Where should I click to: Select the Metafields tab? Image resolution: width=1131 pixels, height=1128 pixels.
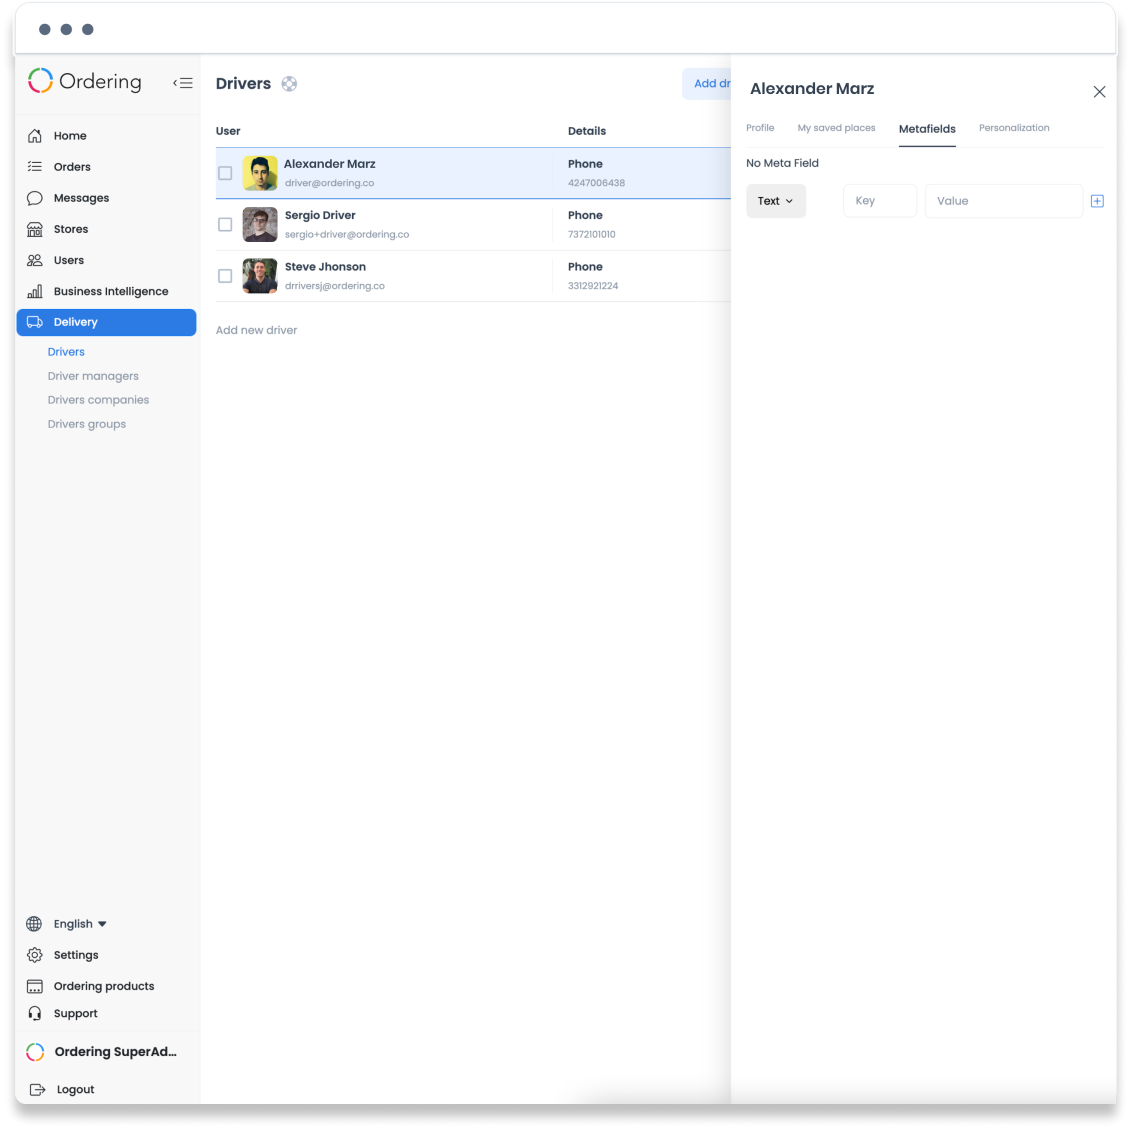[x=927, y=128]
